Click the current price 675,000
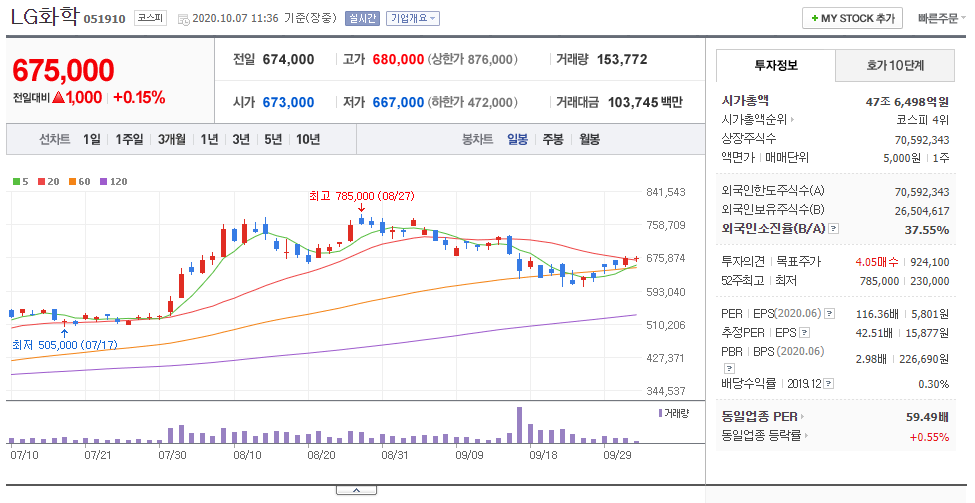Screen dimensions: 975x503 click(63, 70)
